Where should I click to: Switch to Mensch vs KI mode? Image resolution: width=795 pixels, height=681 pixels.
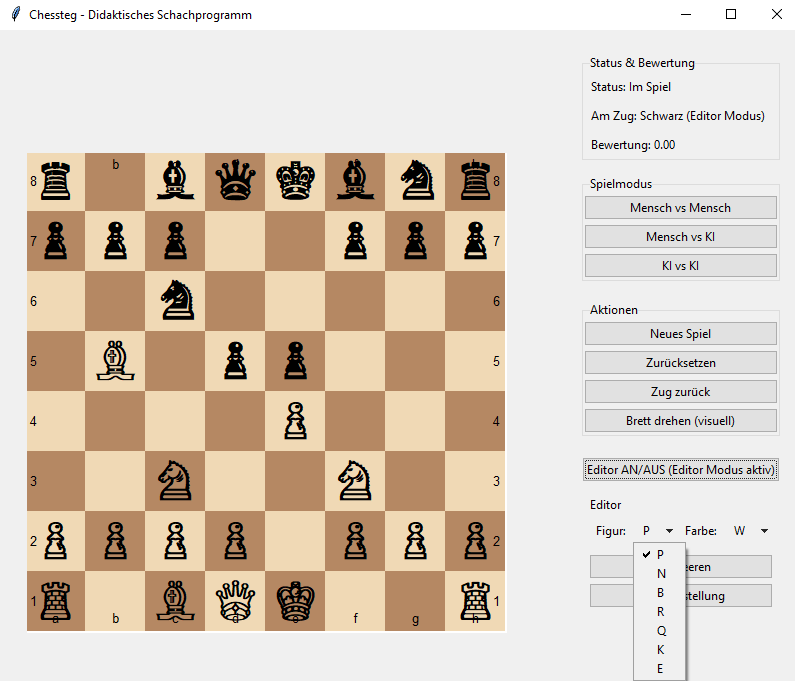[x=680, y=237]
